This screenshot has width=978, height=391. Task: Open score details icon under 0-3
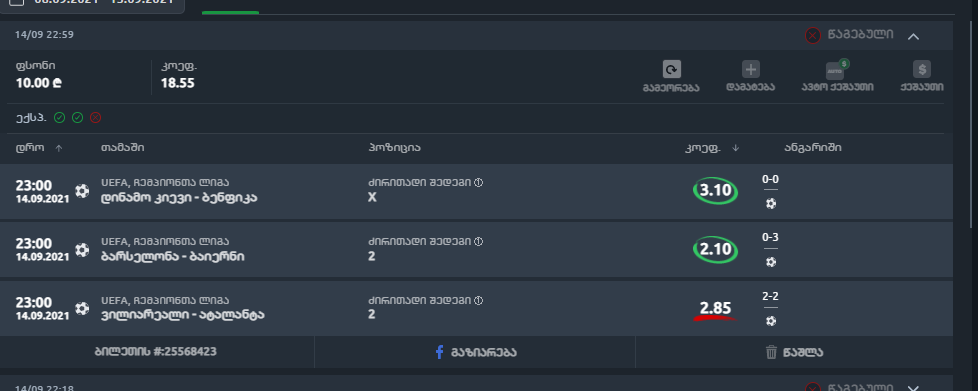pyautogui.click(x=771, y=262)
